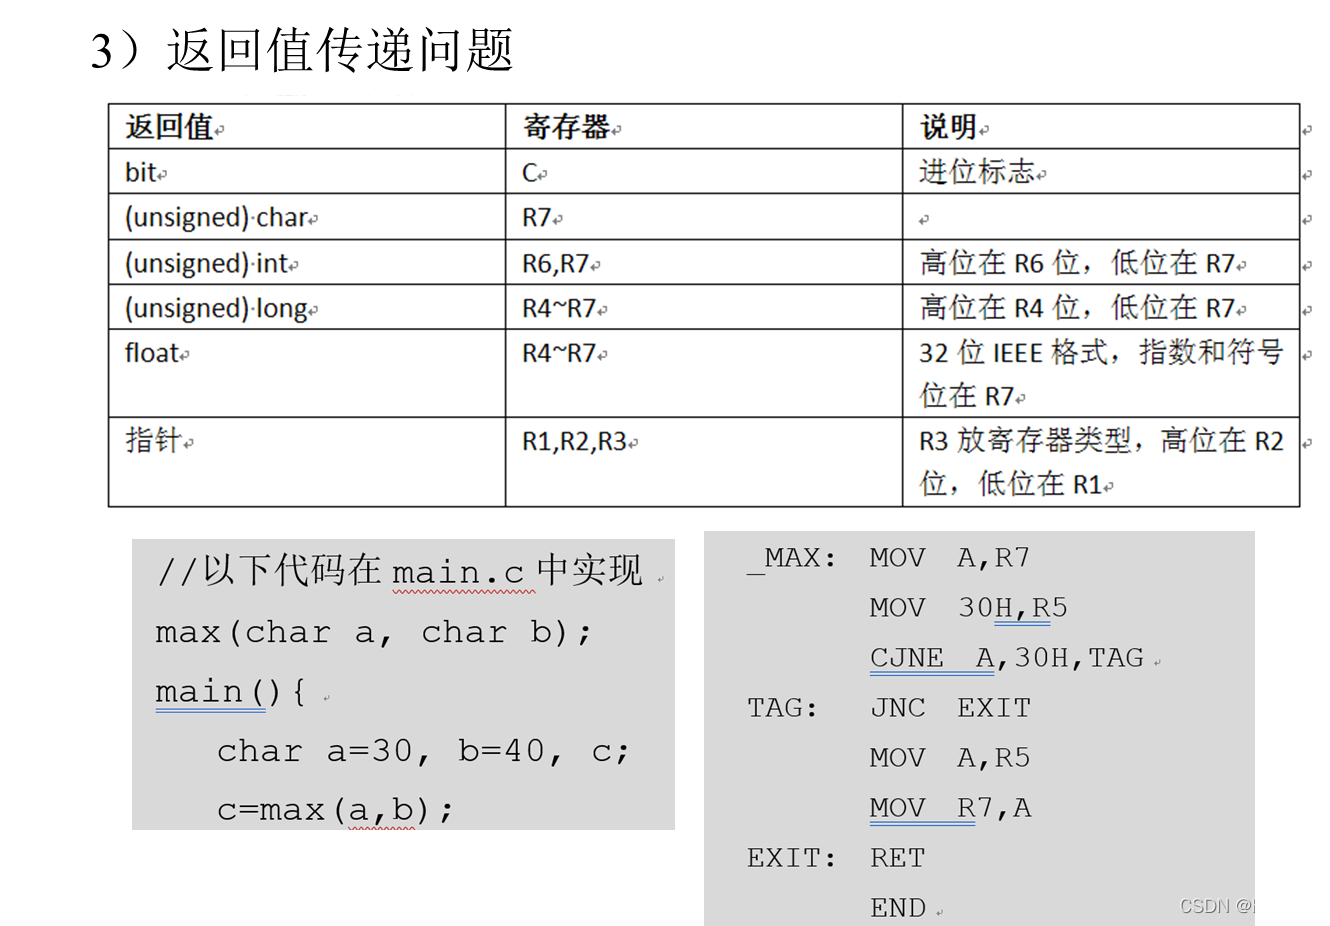Click the 'MOV 30H,R5' instruction
Screen dimensions: 1330x926
tap(969, 607)
